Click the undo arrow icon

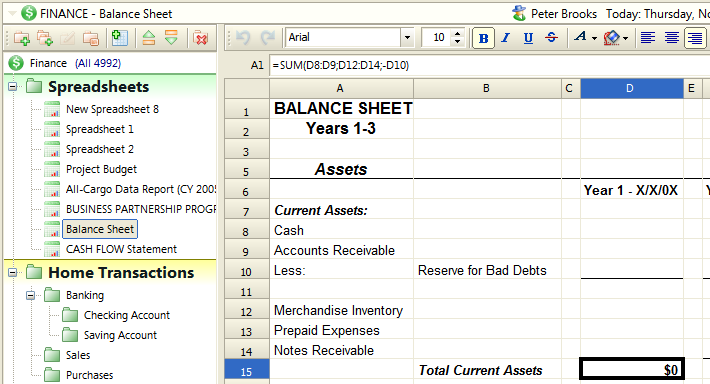[x=243, y=38]
